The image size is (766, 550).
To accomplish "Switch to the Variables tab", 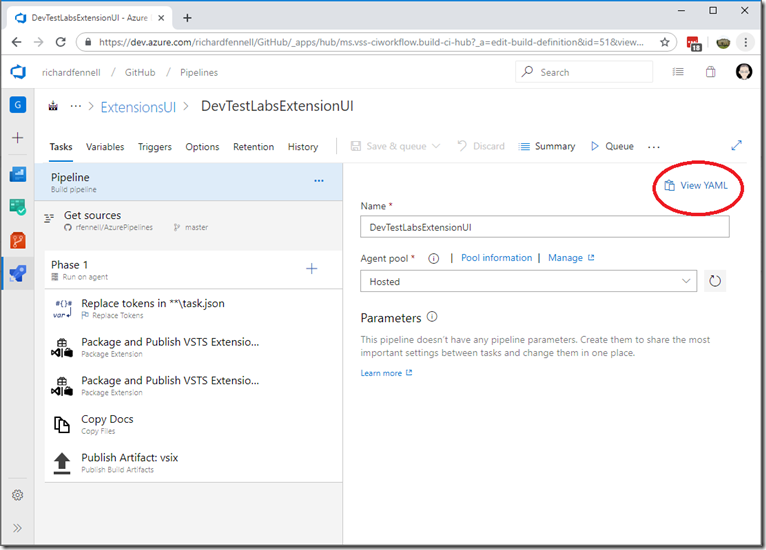I will 105,147.
